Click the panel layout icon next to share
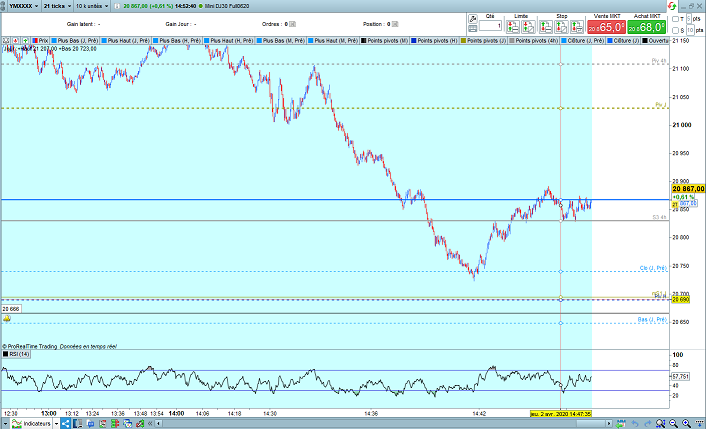This screenshot has height=429, width=706. pos(78,424)
